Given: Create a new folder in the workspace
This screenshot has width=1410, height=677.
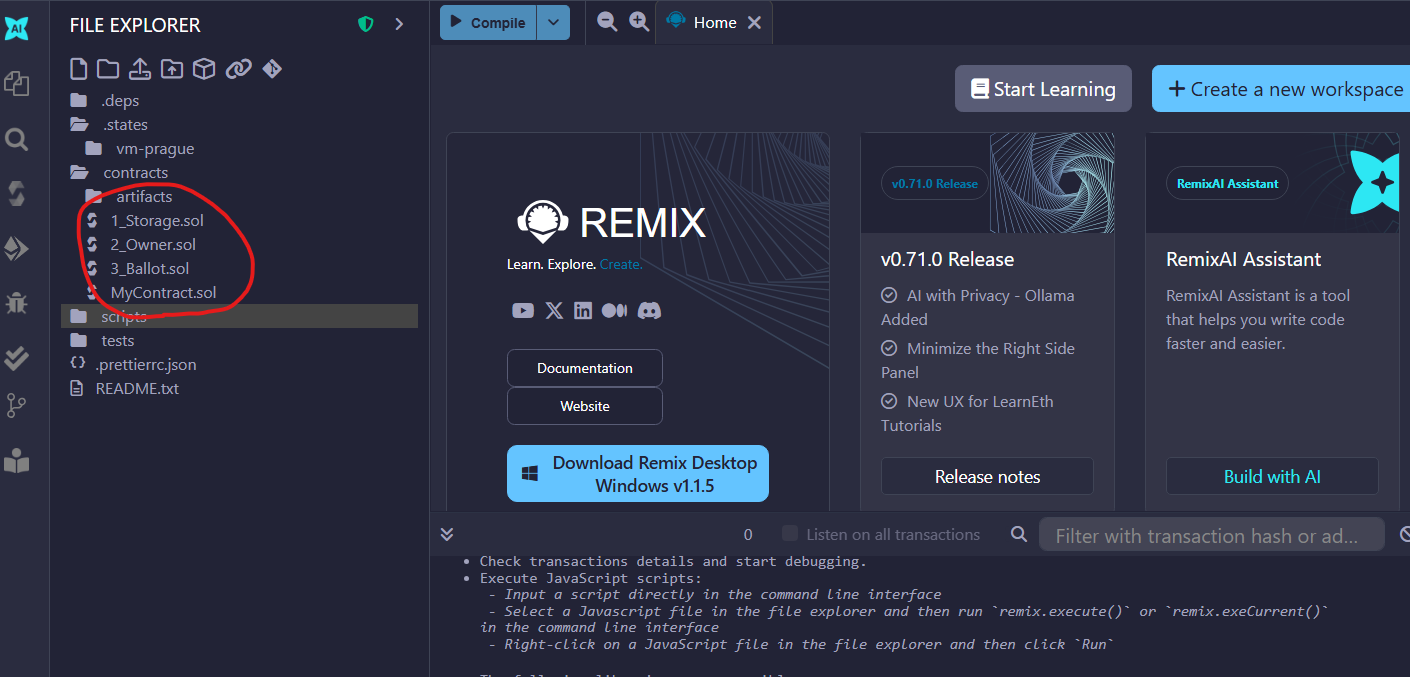Looking at the screenshot, I should tap(108, 68).
